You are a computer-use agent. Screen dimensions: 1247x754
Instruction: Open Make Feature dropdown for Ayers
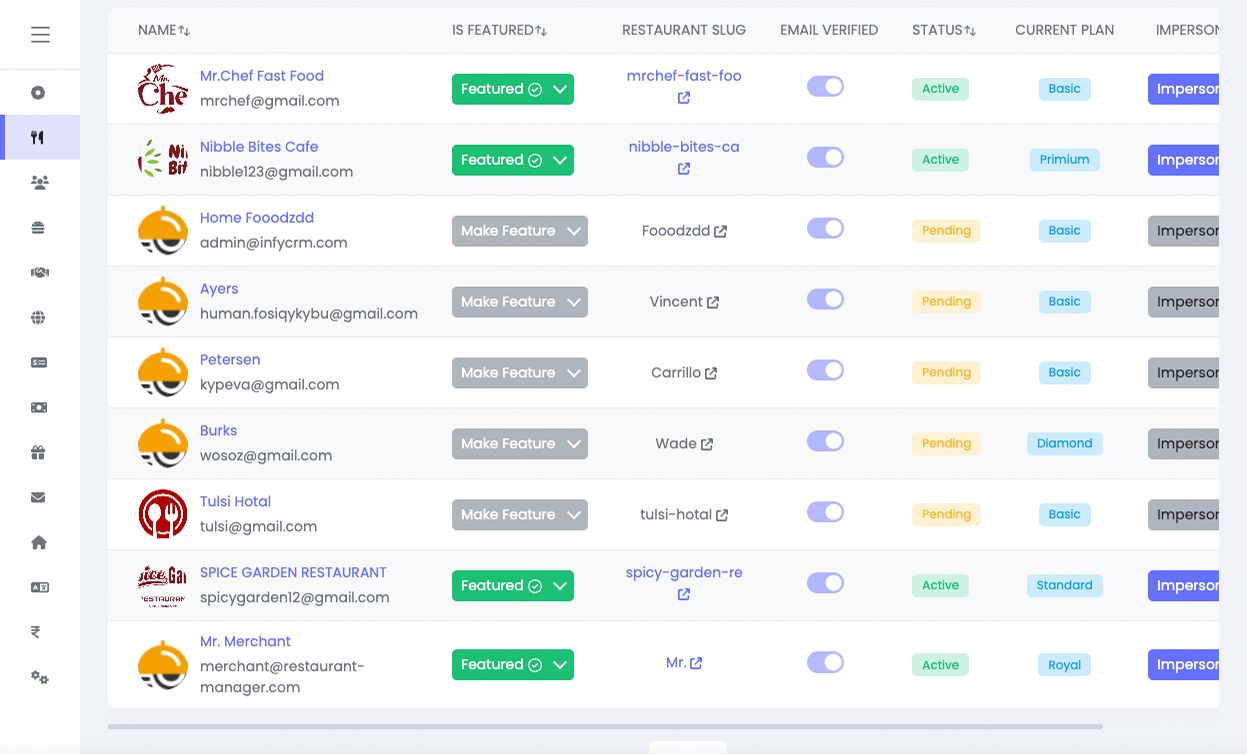coord(519,302)
